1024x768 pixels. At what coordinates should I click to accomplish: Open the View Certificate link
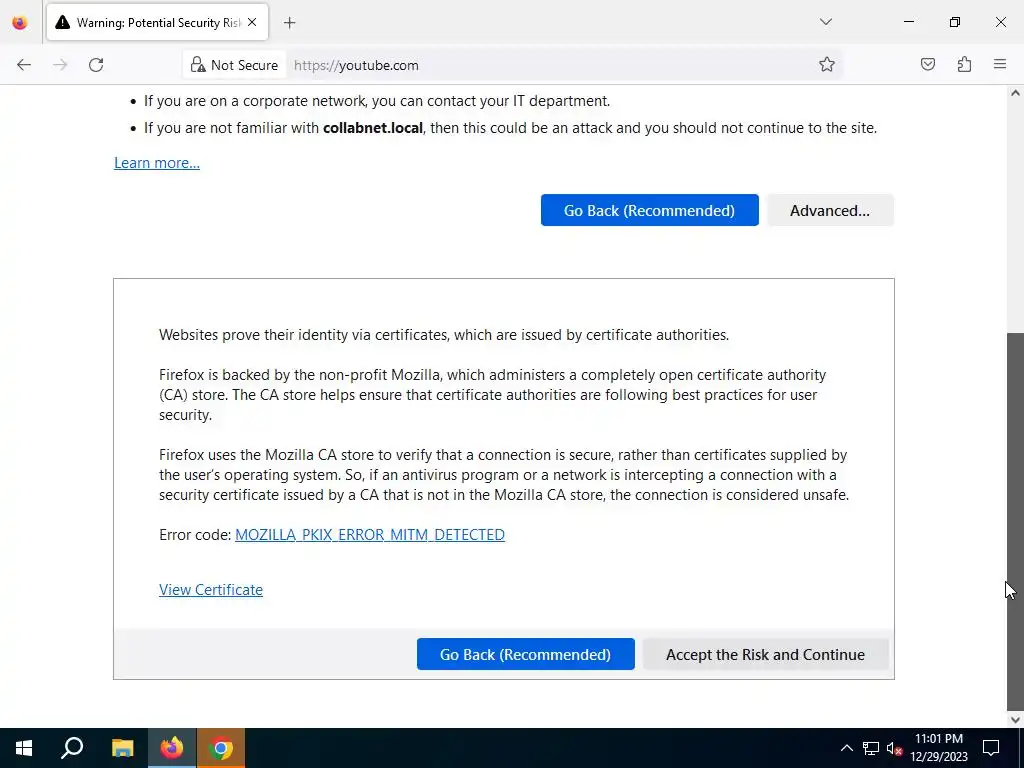(211, 590)
